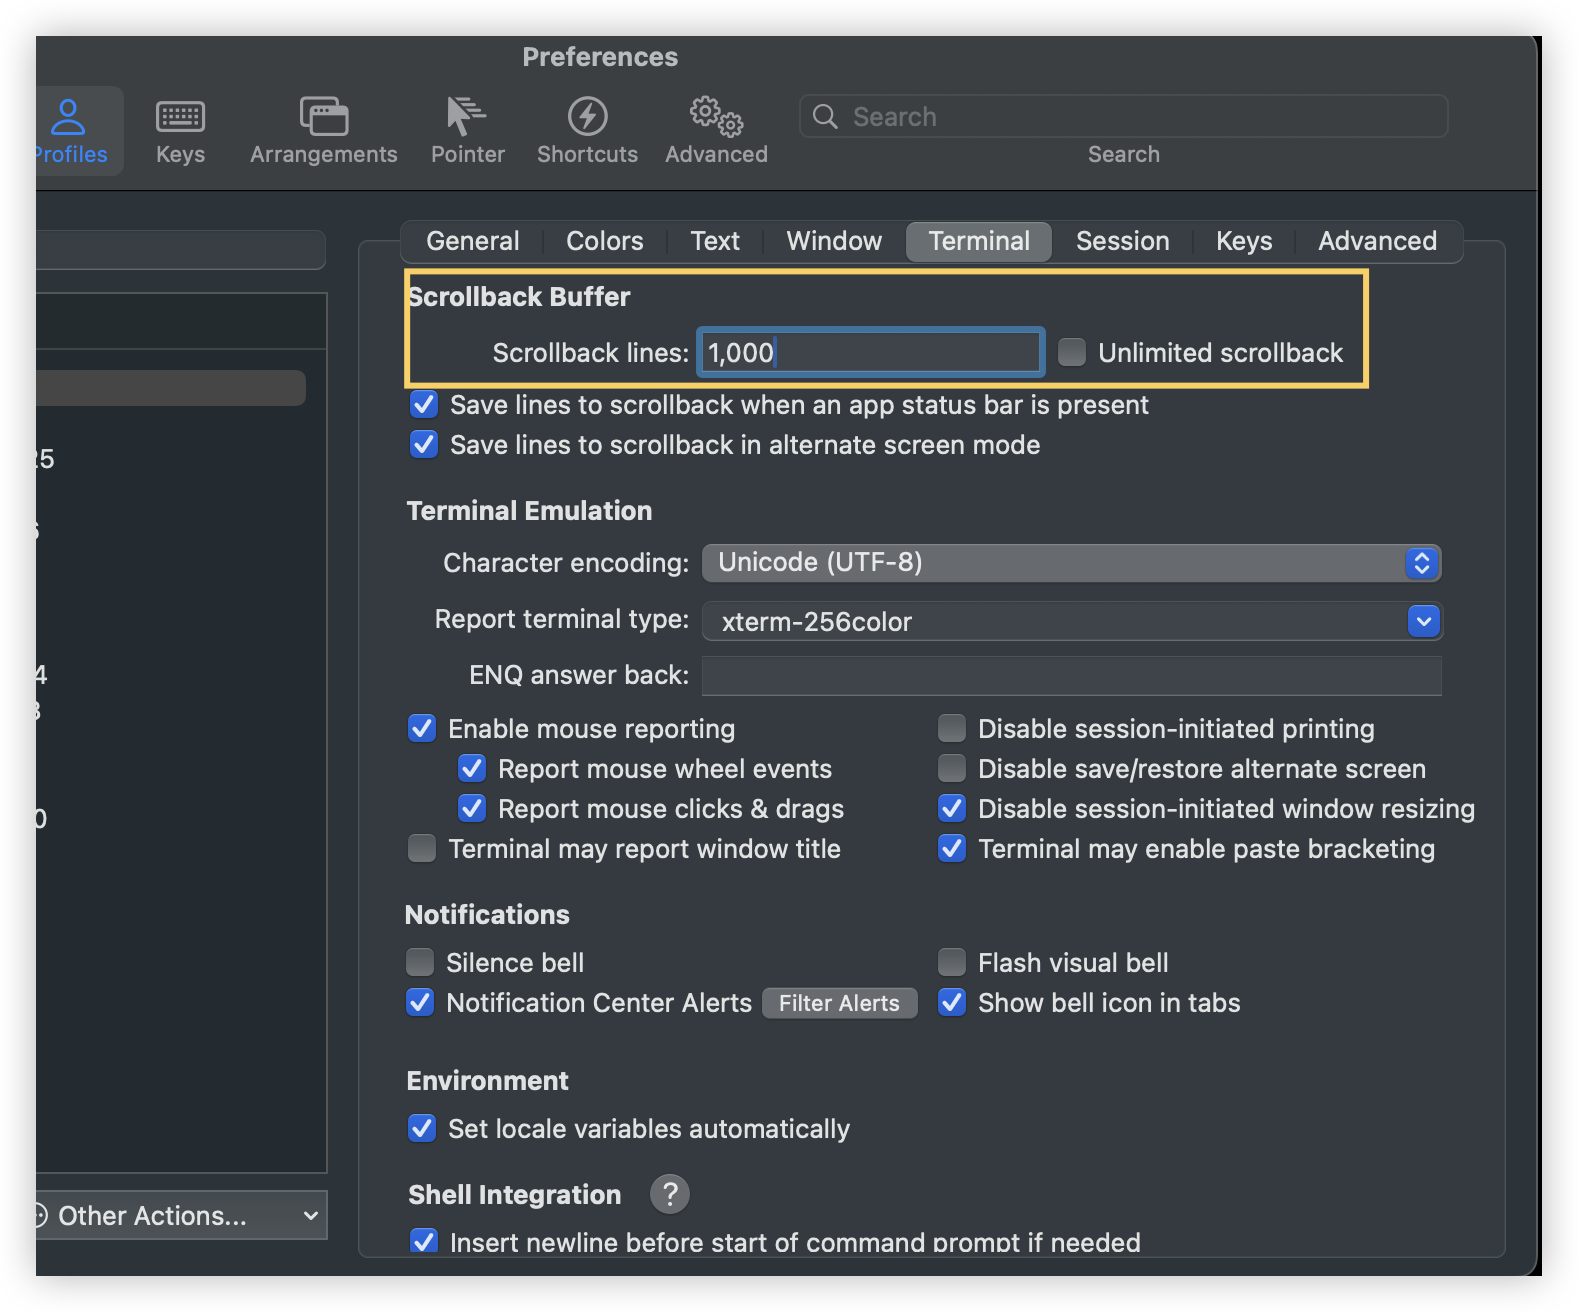1578x1312 pixels.
Task: Click the Scrollback lines input field
Action: click(x=870, y=352)
